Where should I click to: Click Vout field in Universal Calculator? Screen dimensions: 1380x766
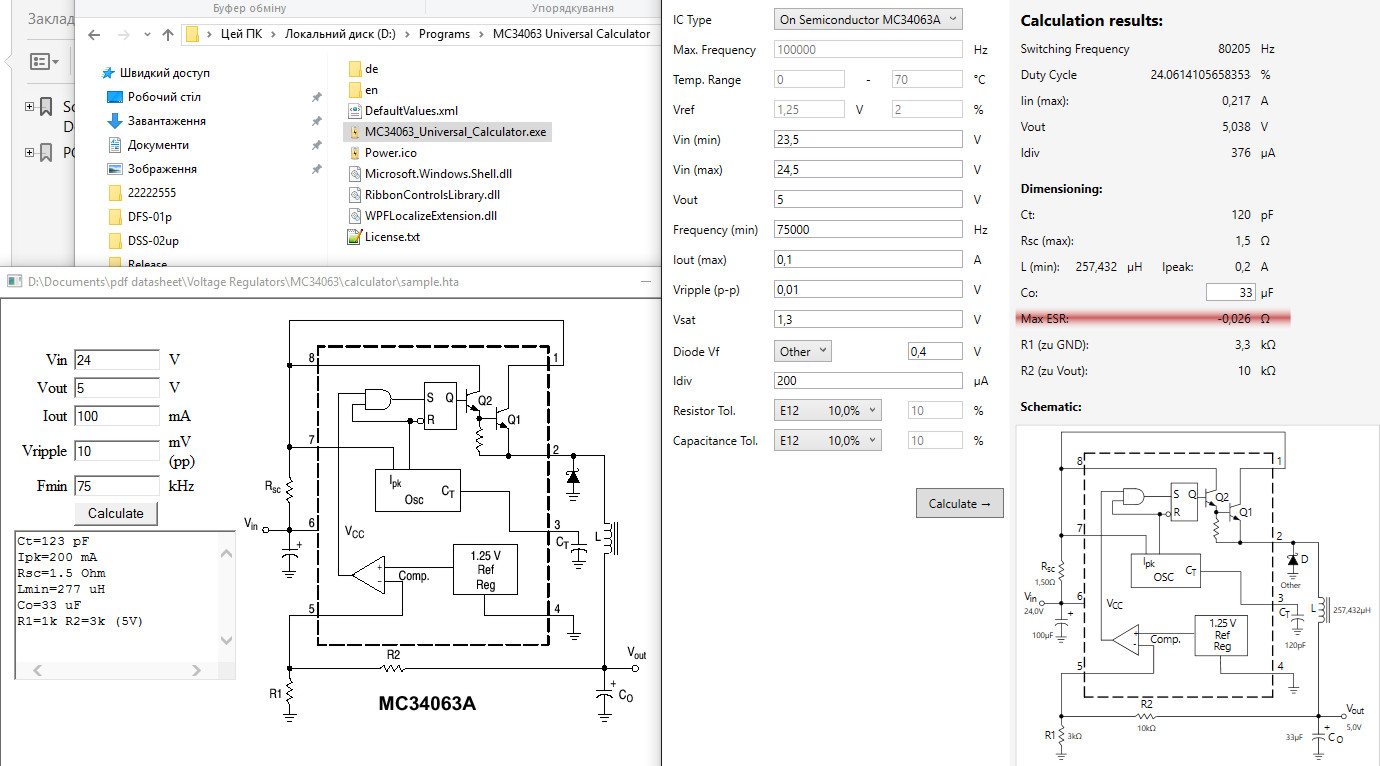pyautogui.click(x=868, y=200)
